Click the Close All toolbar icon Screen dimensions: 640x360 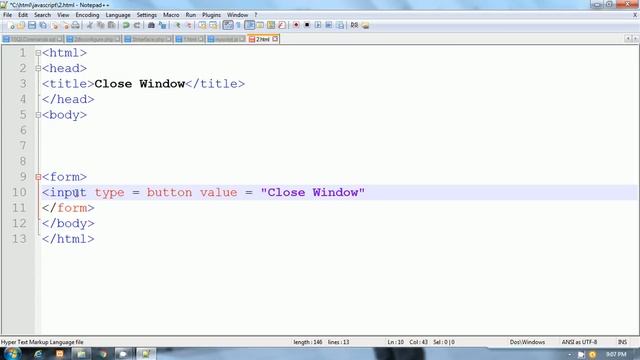click(x=65, y=25)
